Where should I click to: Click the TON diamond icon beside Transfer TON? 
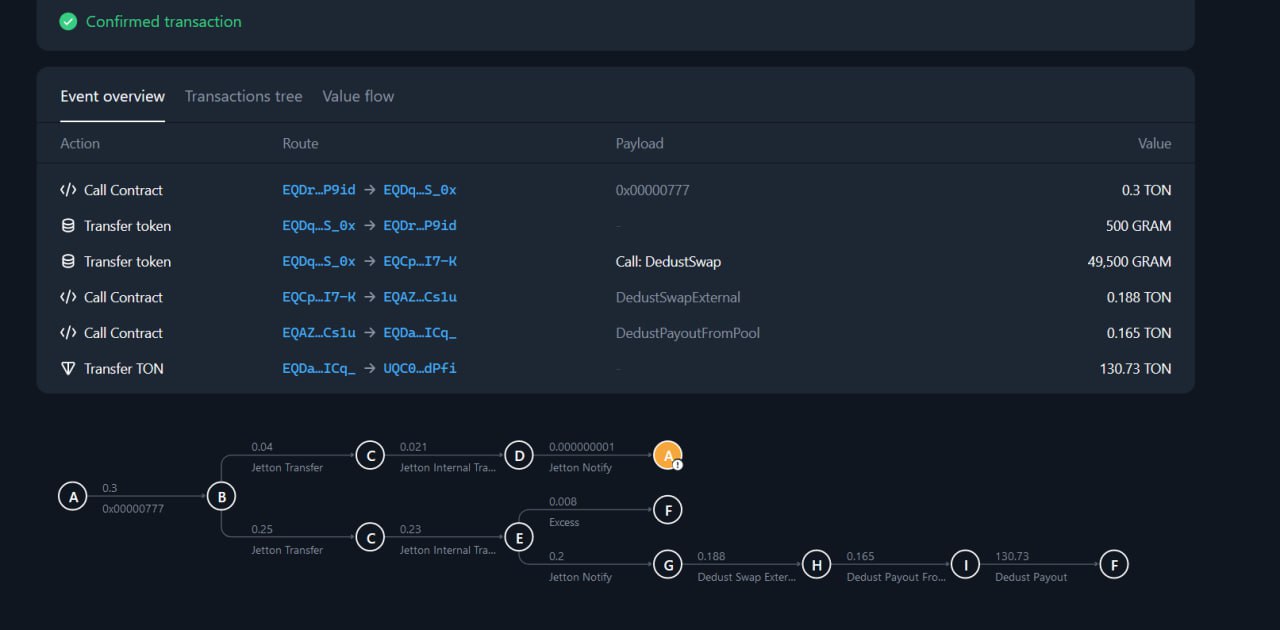[x=68, y=369]
